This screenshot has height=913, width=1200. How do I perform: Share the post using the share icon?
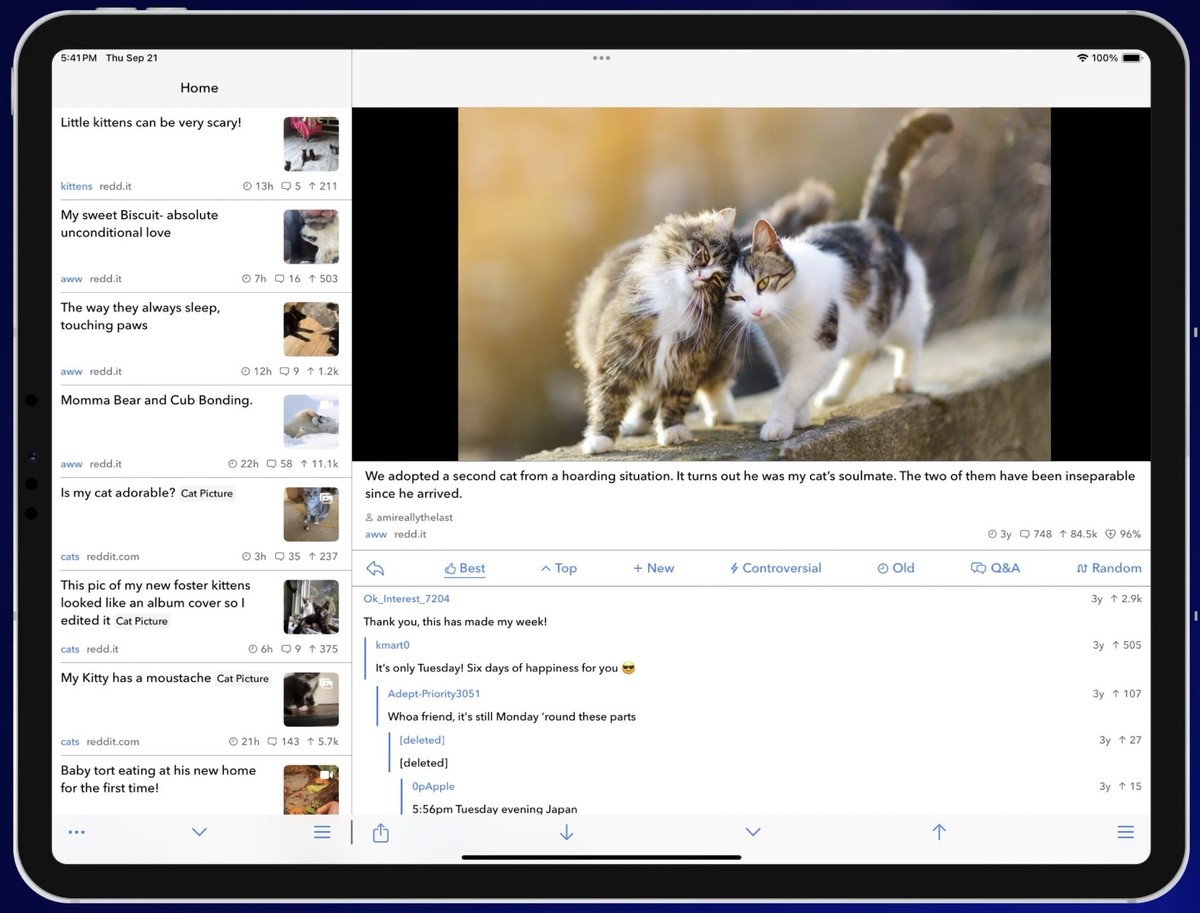(380, 831)
